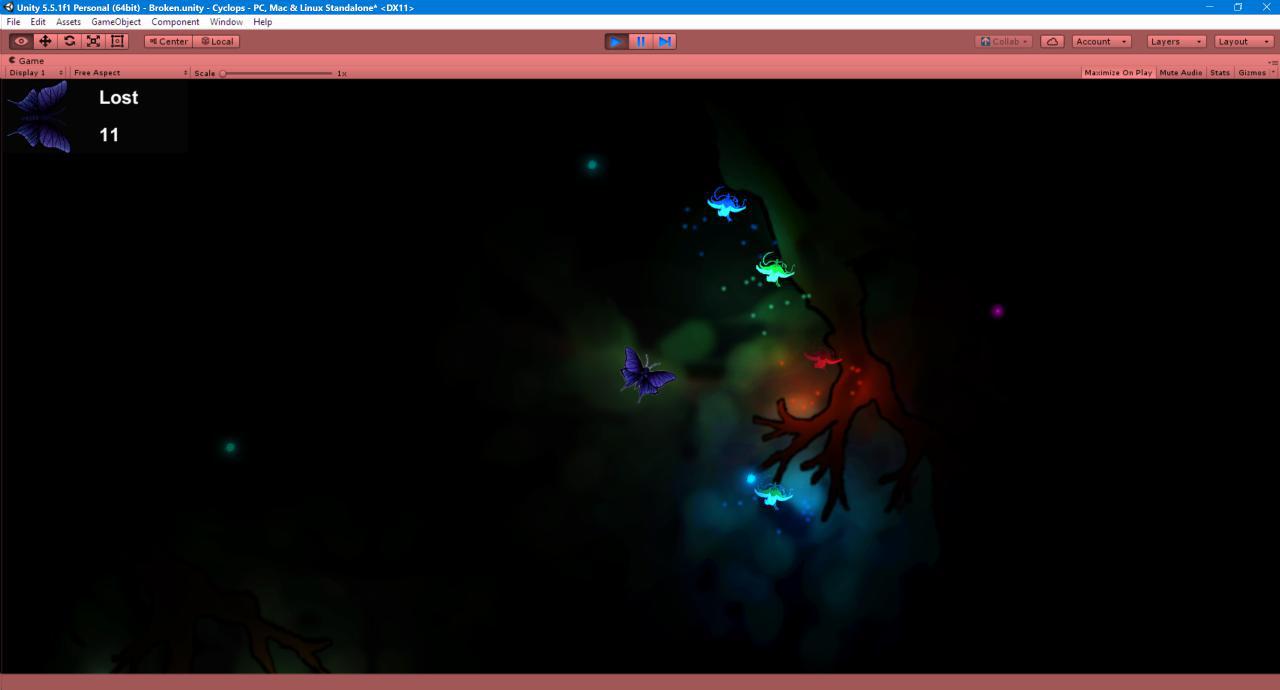Expand the Layers dropdown
Image resolution: width=1280 pixels, height=690 pixels.
pos(1175,41)
